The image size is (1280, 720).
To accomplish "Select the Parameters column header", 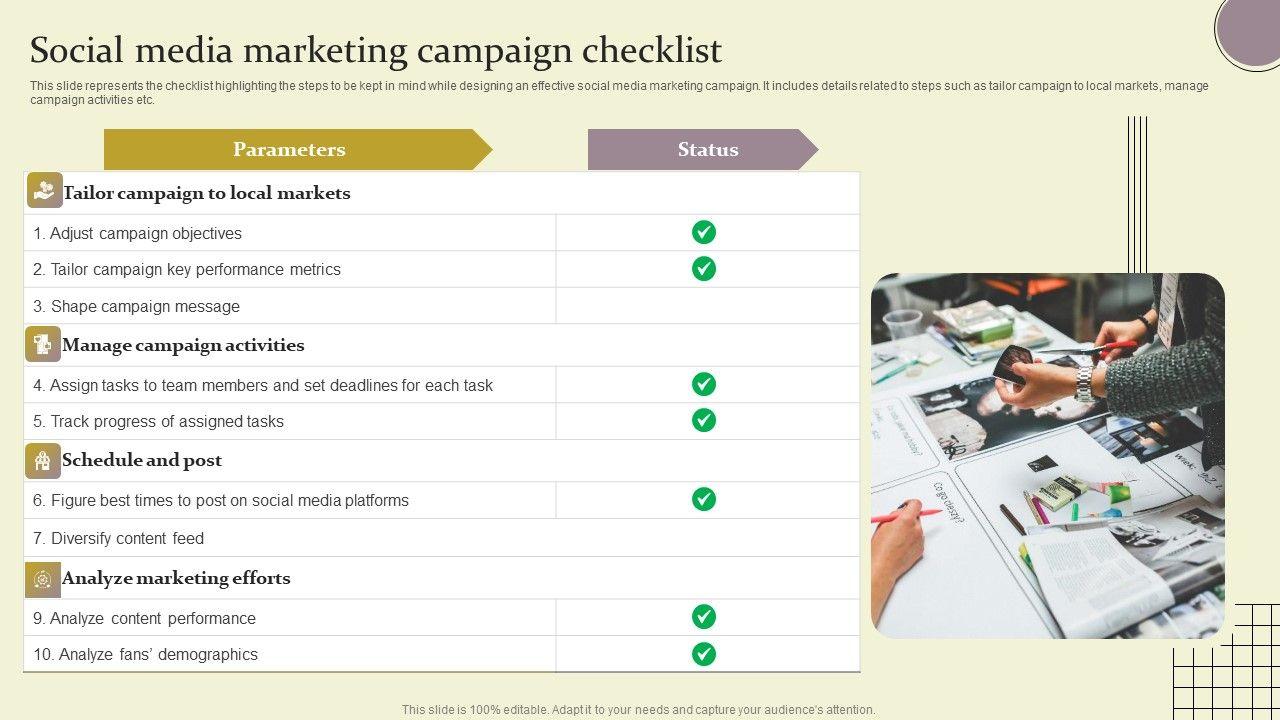I will (289, 150).
